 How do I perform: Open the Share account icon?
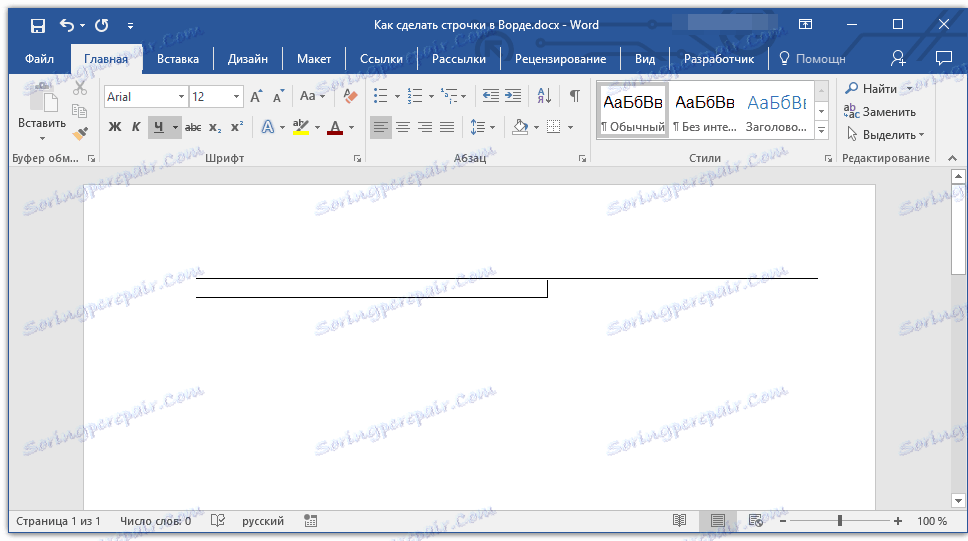click(898, 59)
